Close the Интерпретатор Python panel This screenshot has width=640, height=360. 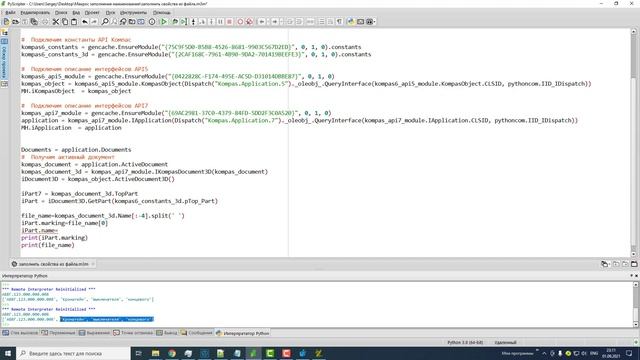click(x=636, y=276)
